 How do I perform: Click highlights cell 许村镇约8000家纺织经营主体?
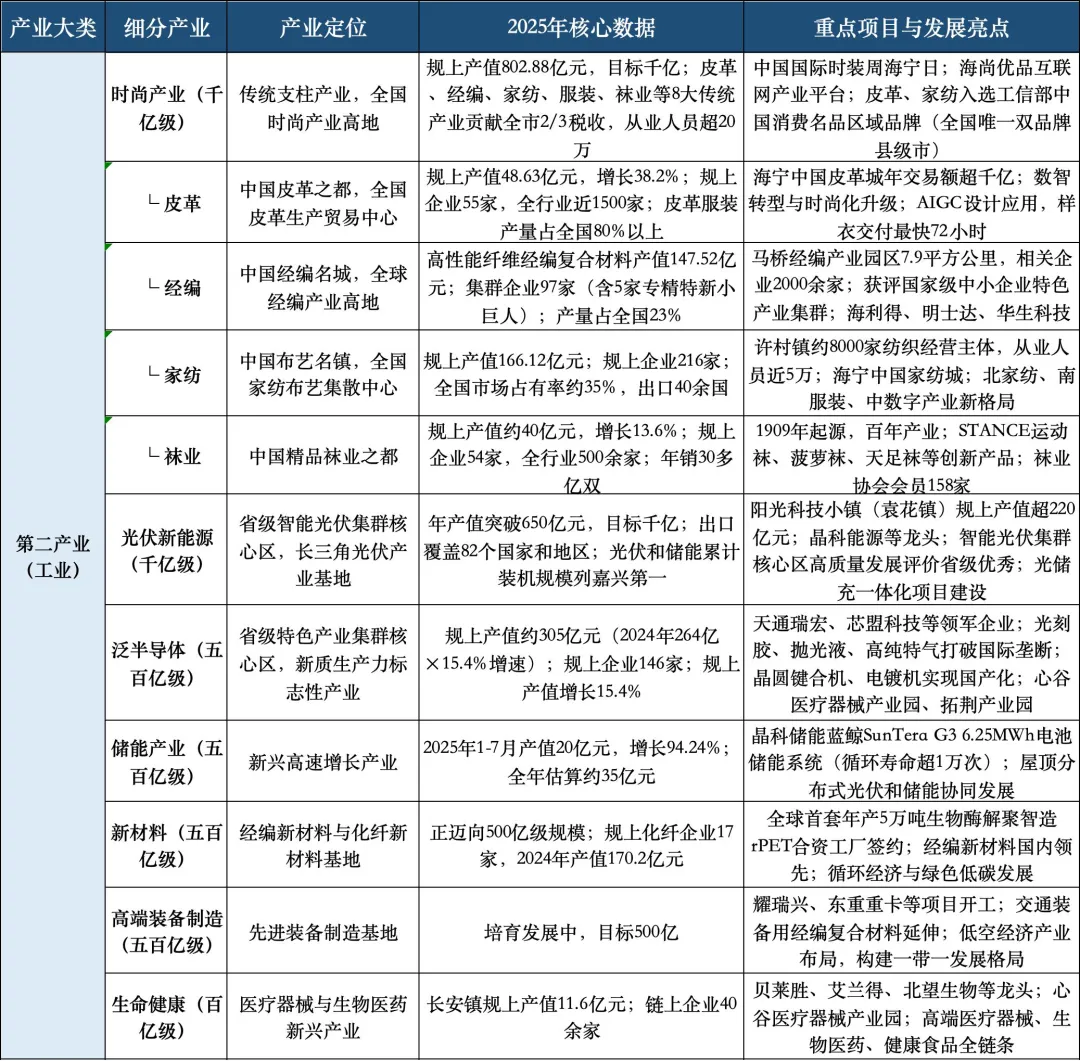coord(911,373)
